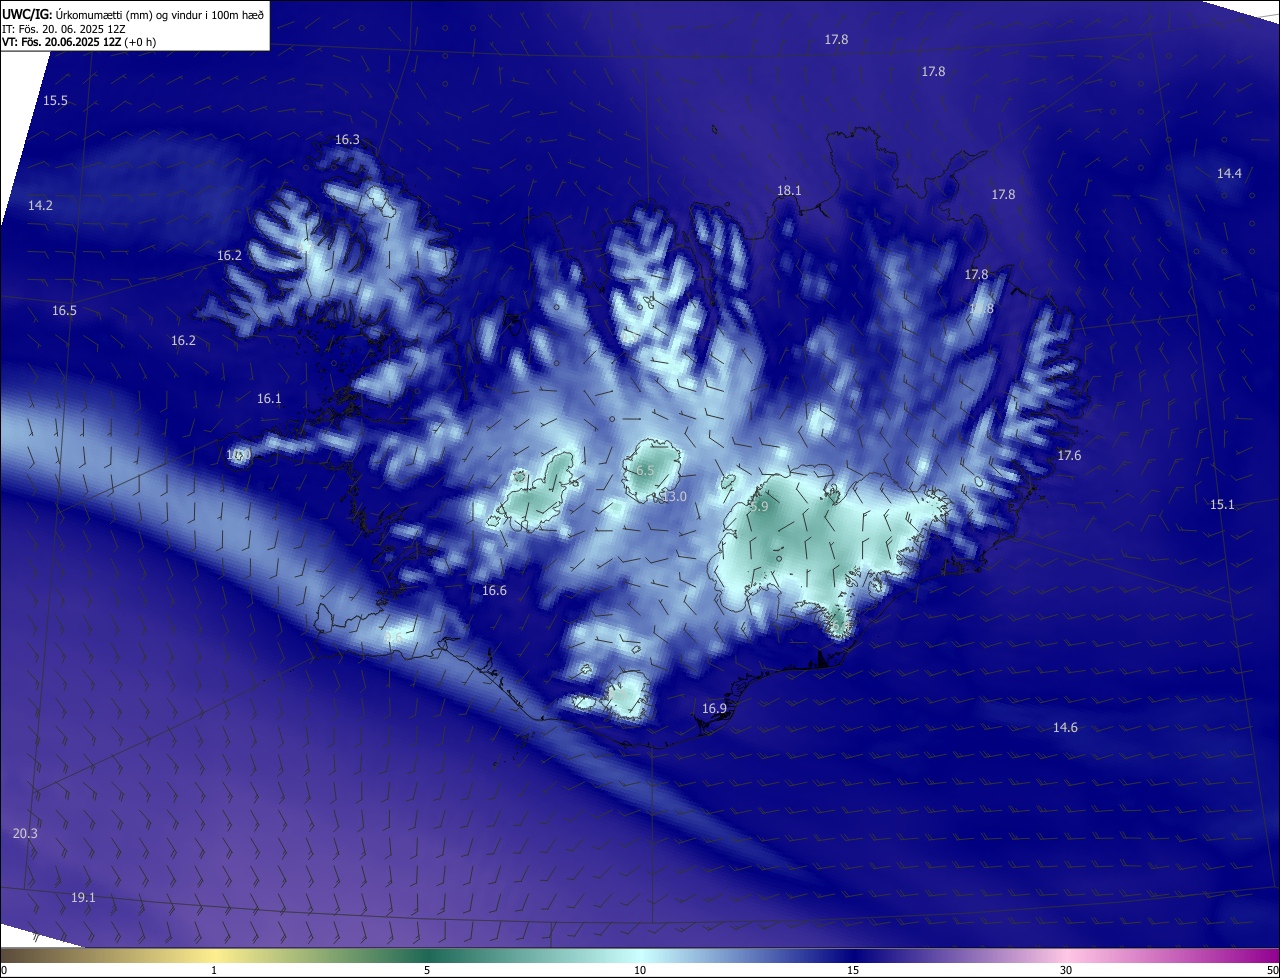This screenshot has width=1280, height=978.
Task: Click the 19.1 value label
Action: (x=83, y=898)
